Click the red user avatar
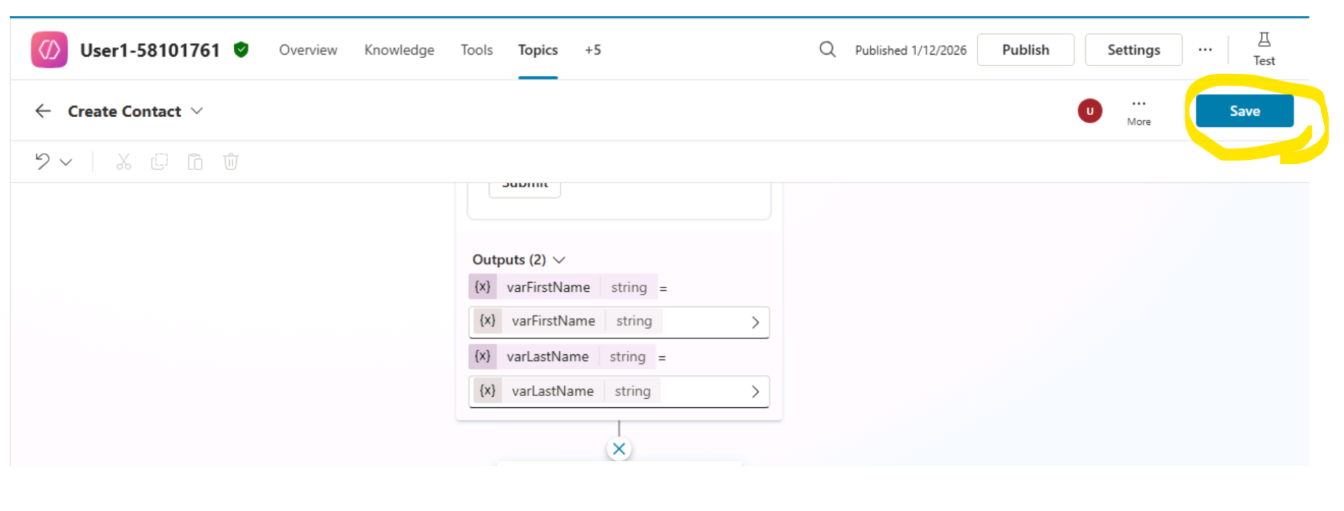Image resolution: width=1344 pixels, height=511 pixels. pos(1089,111)
